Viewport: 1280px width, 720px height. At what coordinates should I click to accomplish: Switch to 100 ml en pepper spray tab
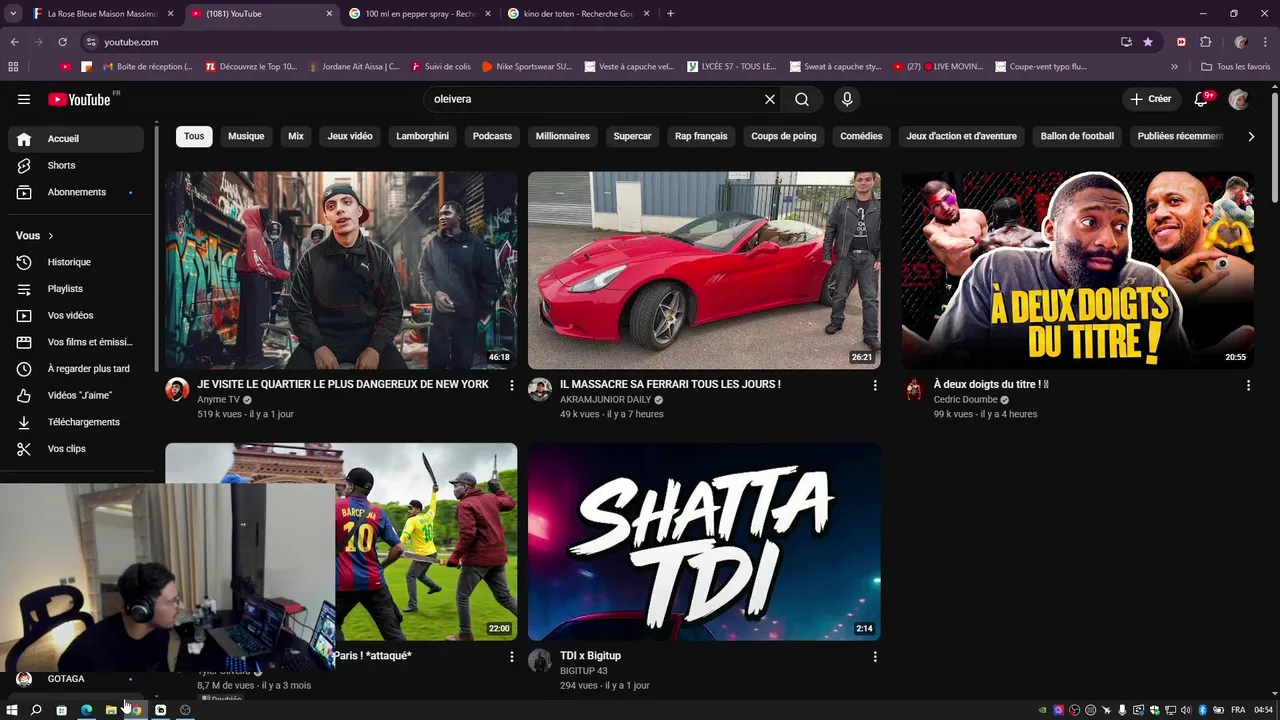click(419, 14)
